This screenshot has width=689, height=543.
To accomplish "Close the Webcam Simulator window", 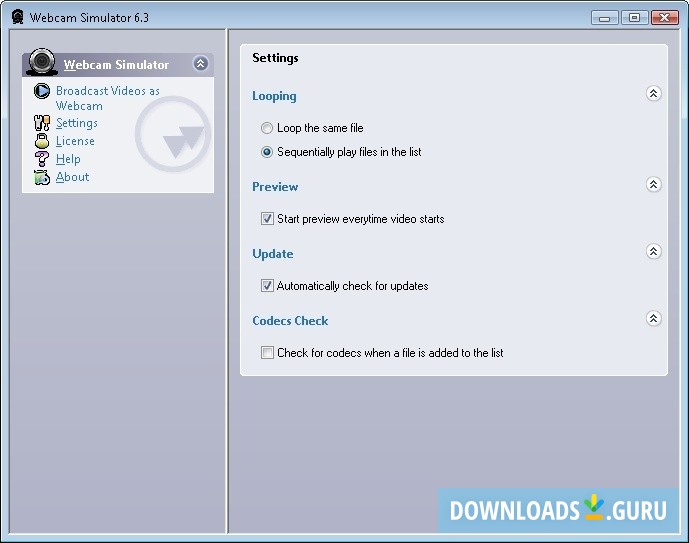I will (665, 18).
